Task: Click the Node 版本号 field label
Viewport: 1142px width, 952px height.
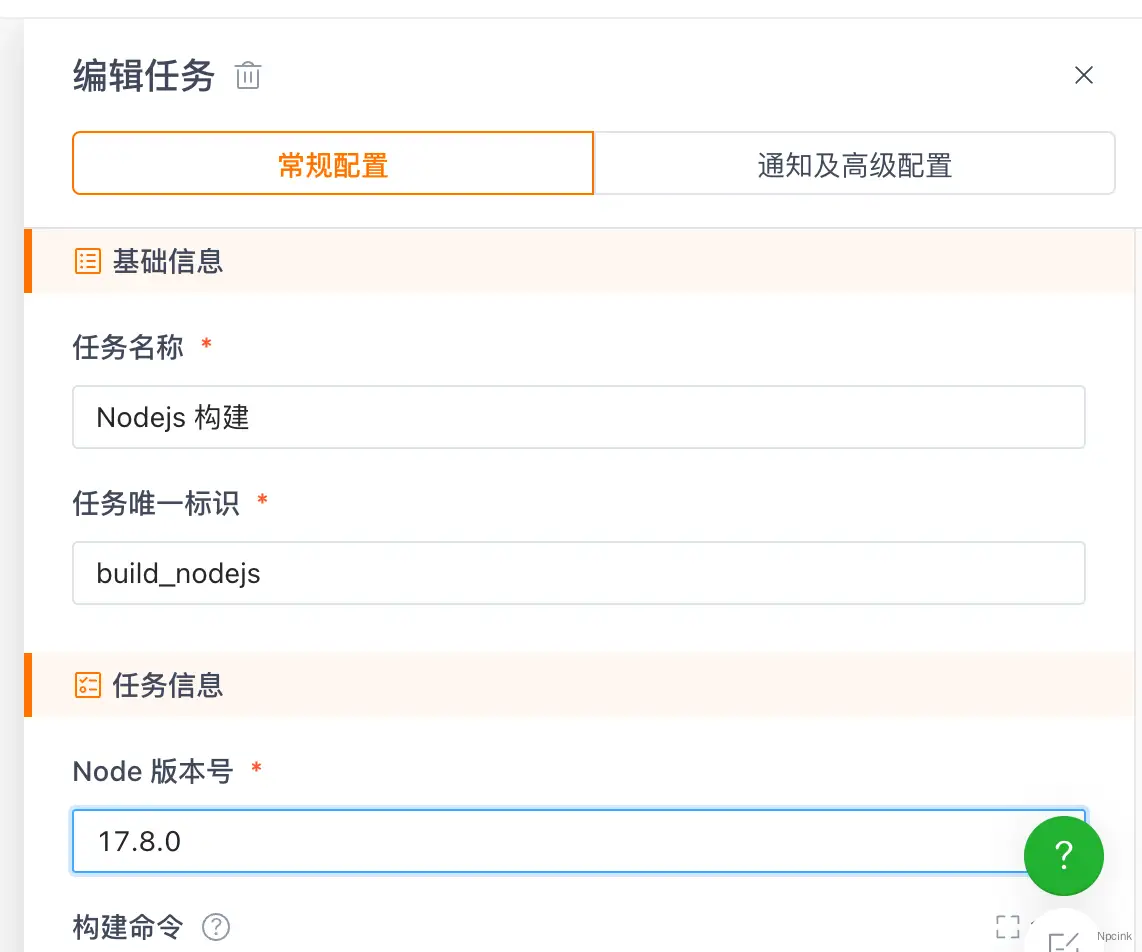Action: tap(153, 771)
